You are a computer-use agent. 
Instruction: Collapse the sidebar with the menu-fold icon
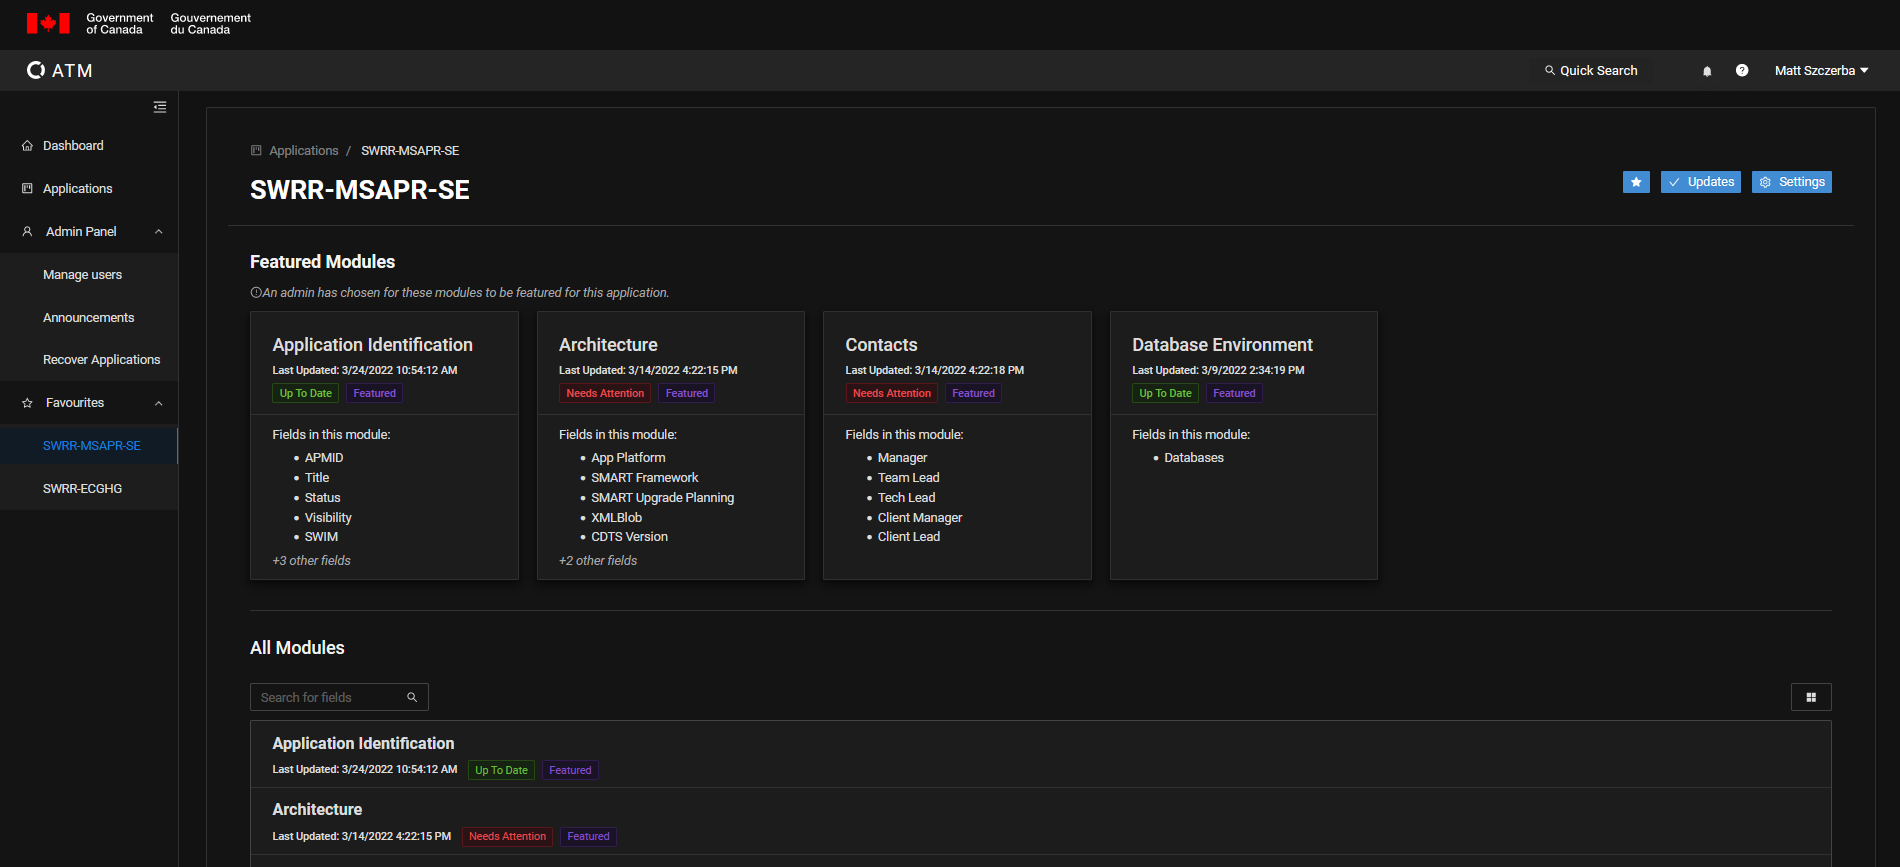160,107
